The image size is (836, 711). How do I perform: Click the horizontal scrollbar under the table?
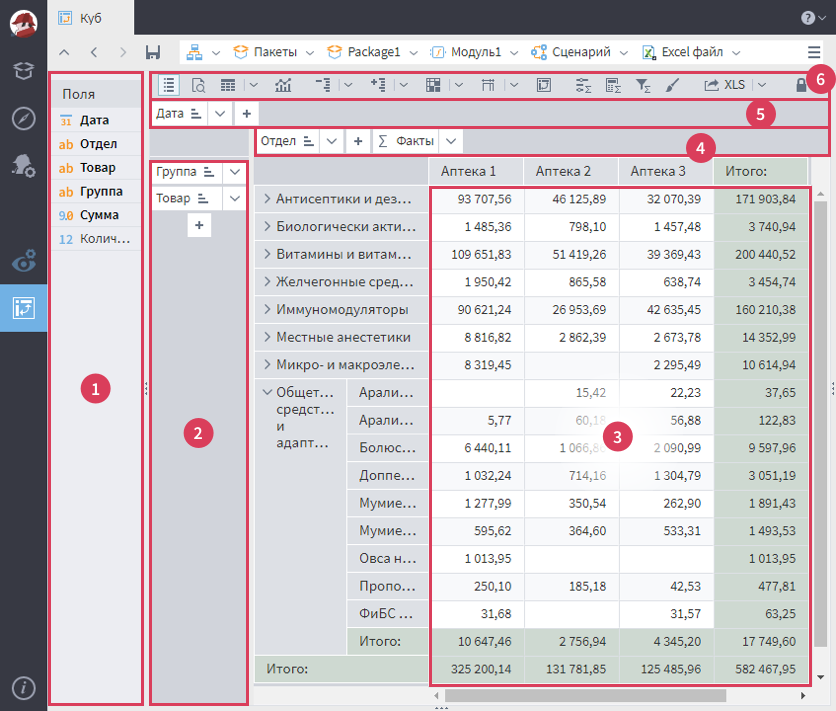click(585, 696)
